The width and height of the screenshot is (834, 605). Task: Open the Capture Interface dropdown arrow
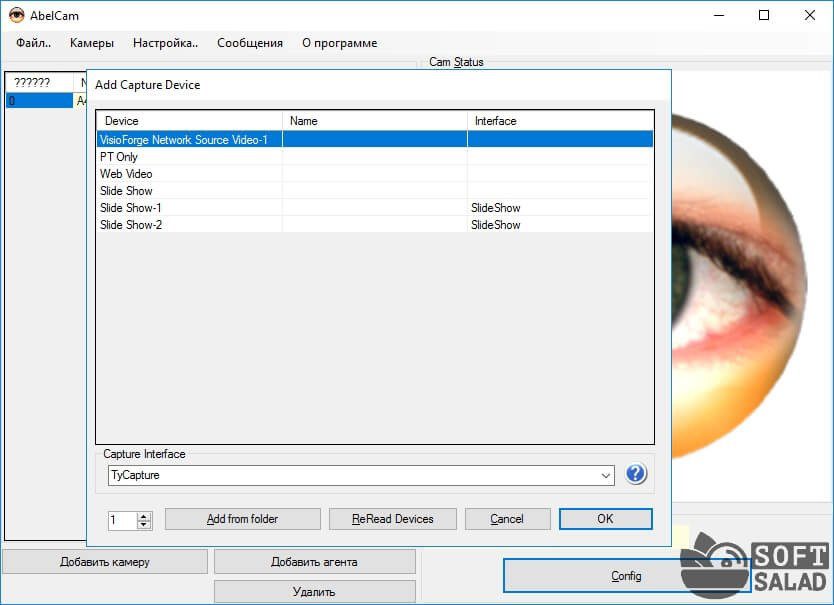(605, 475)
